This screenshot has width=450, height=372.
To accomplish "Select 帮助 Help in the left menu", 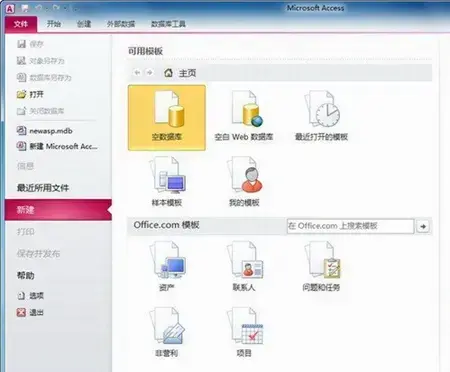I will (x=26, y=275).
